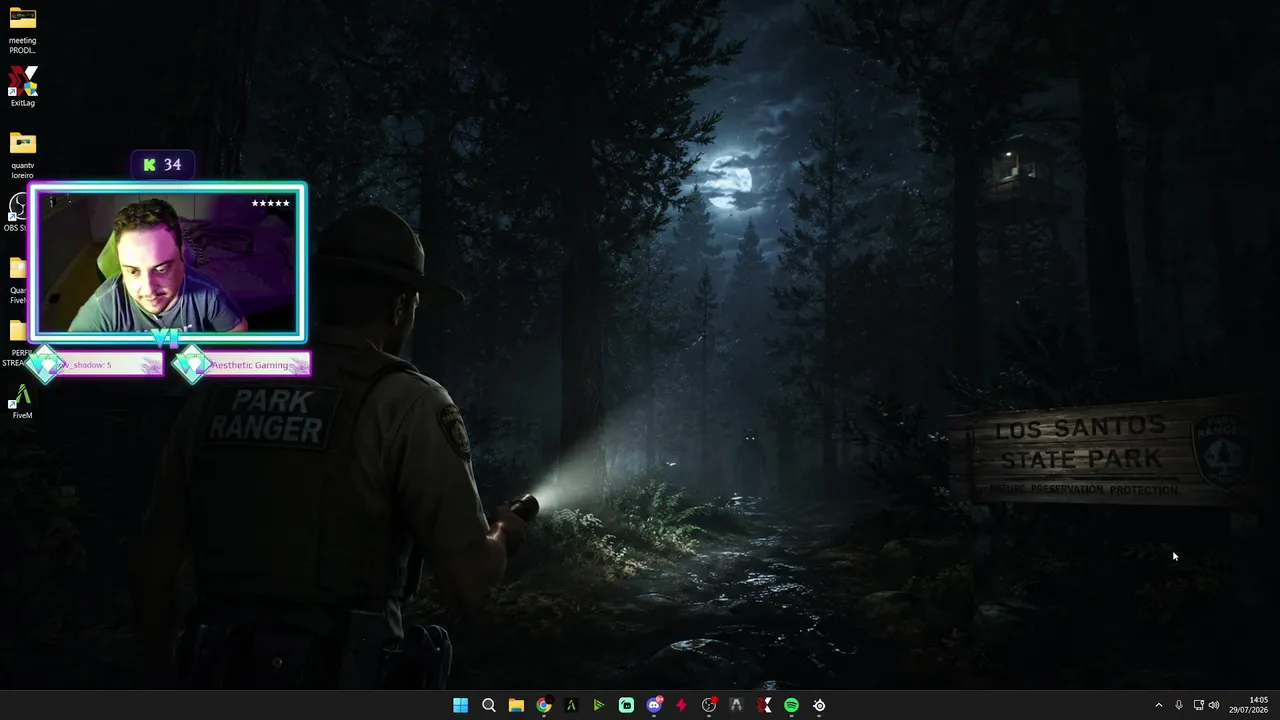The image size is (1280, 720).
Task: Click the volume speaker tray icon
Action: [x=1214, y=705]
